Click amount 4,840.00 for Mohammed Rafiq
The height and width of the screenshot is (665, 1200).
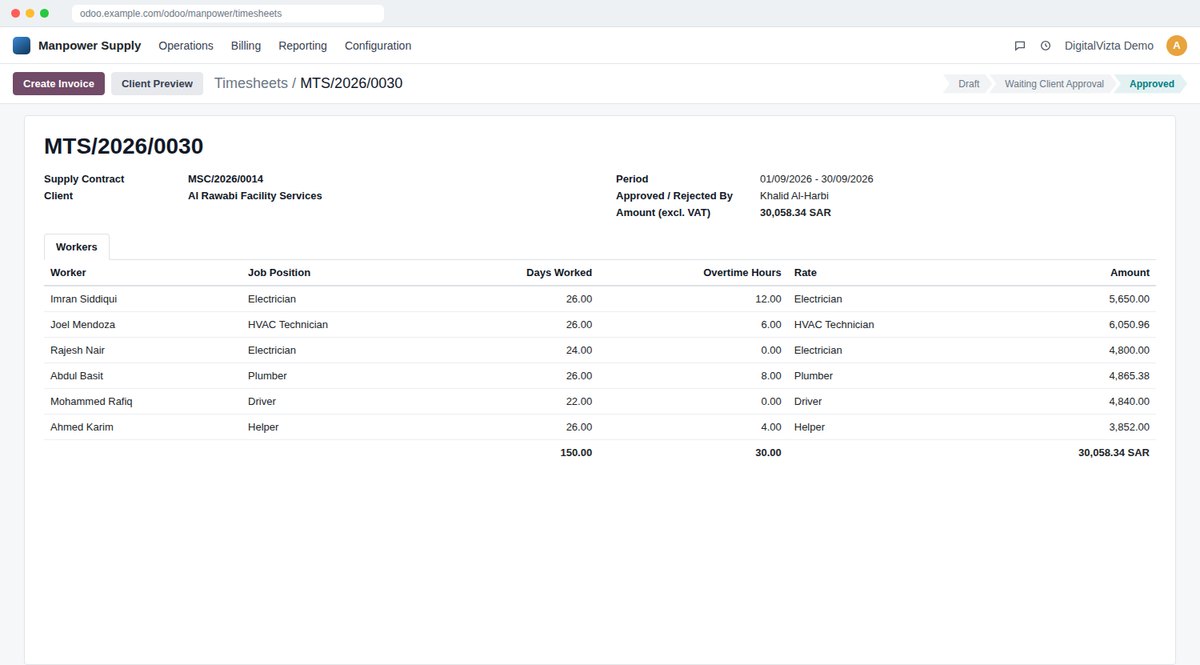(x=1129, y=401)
